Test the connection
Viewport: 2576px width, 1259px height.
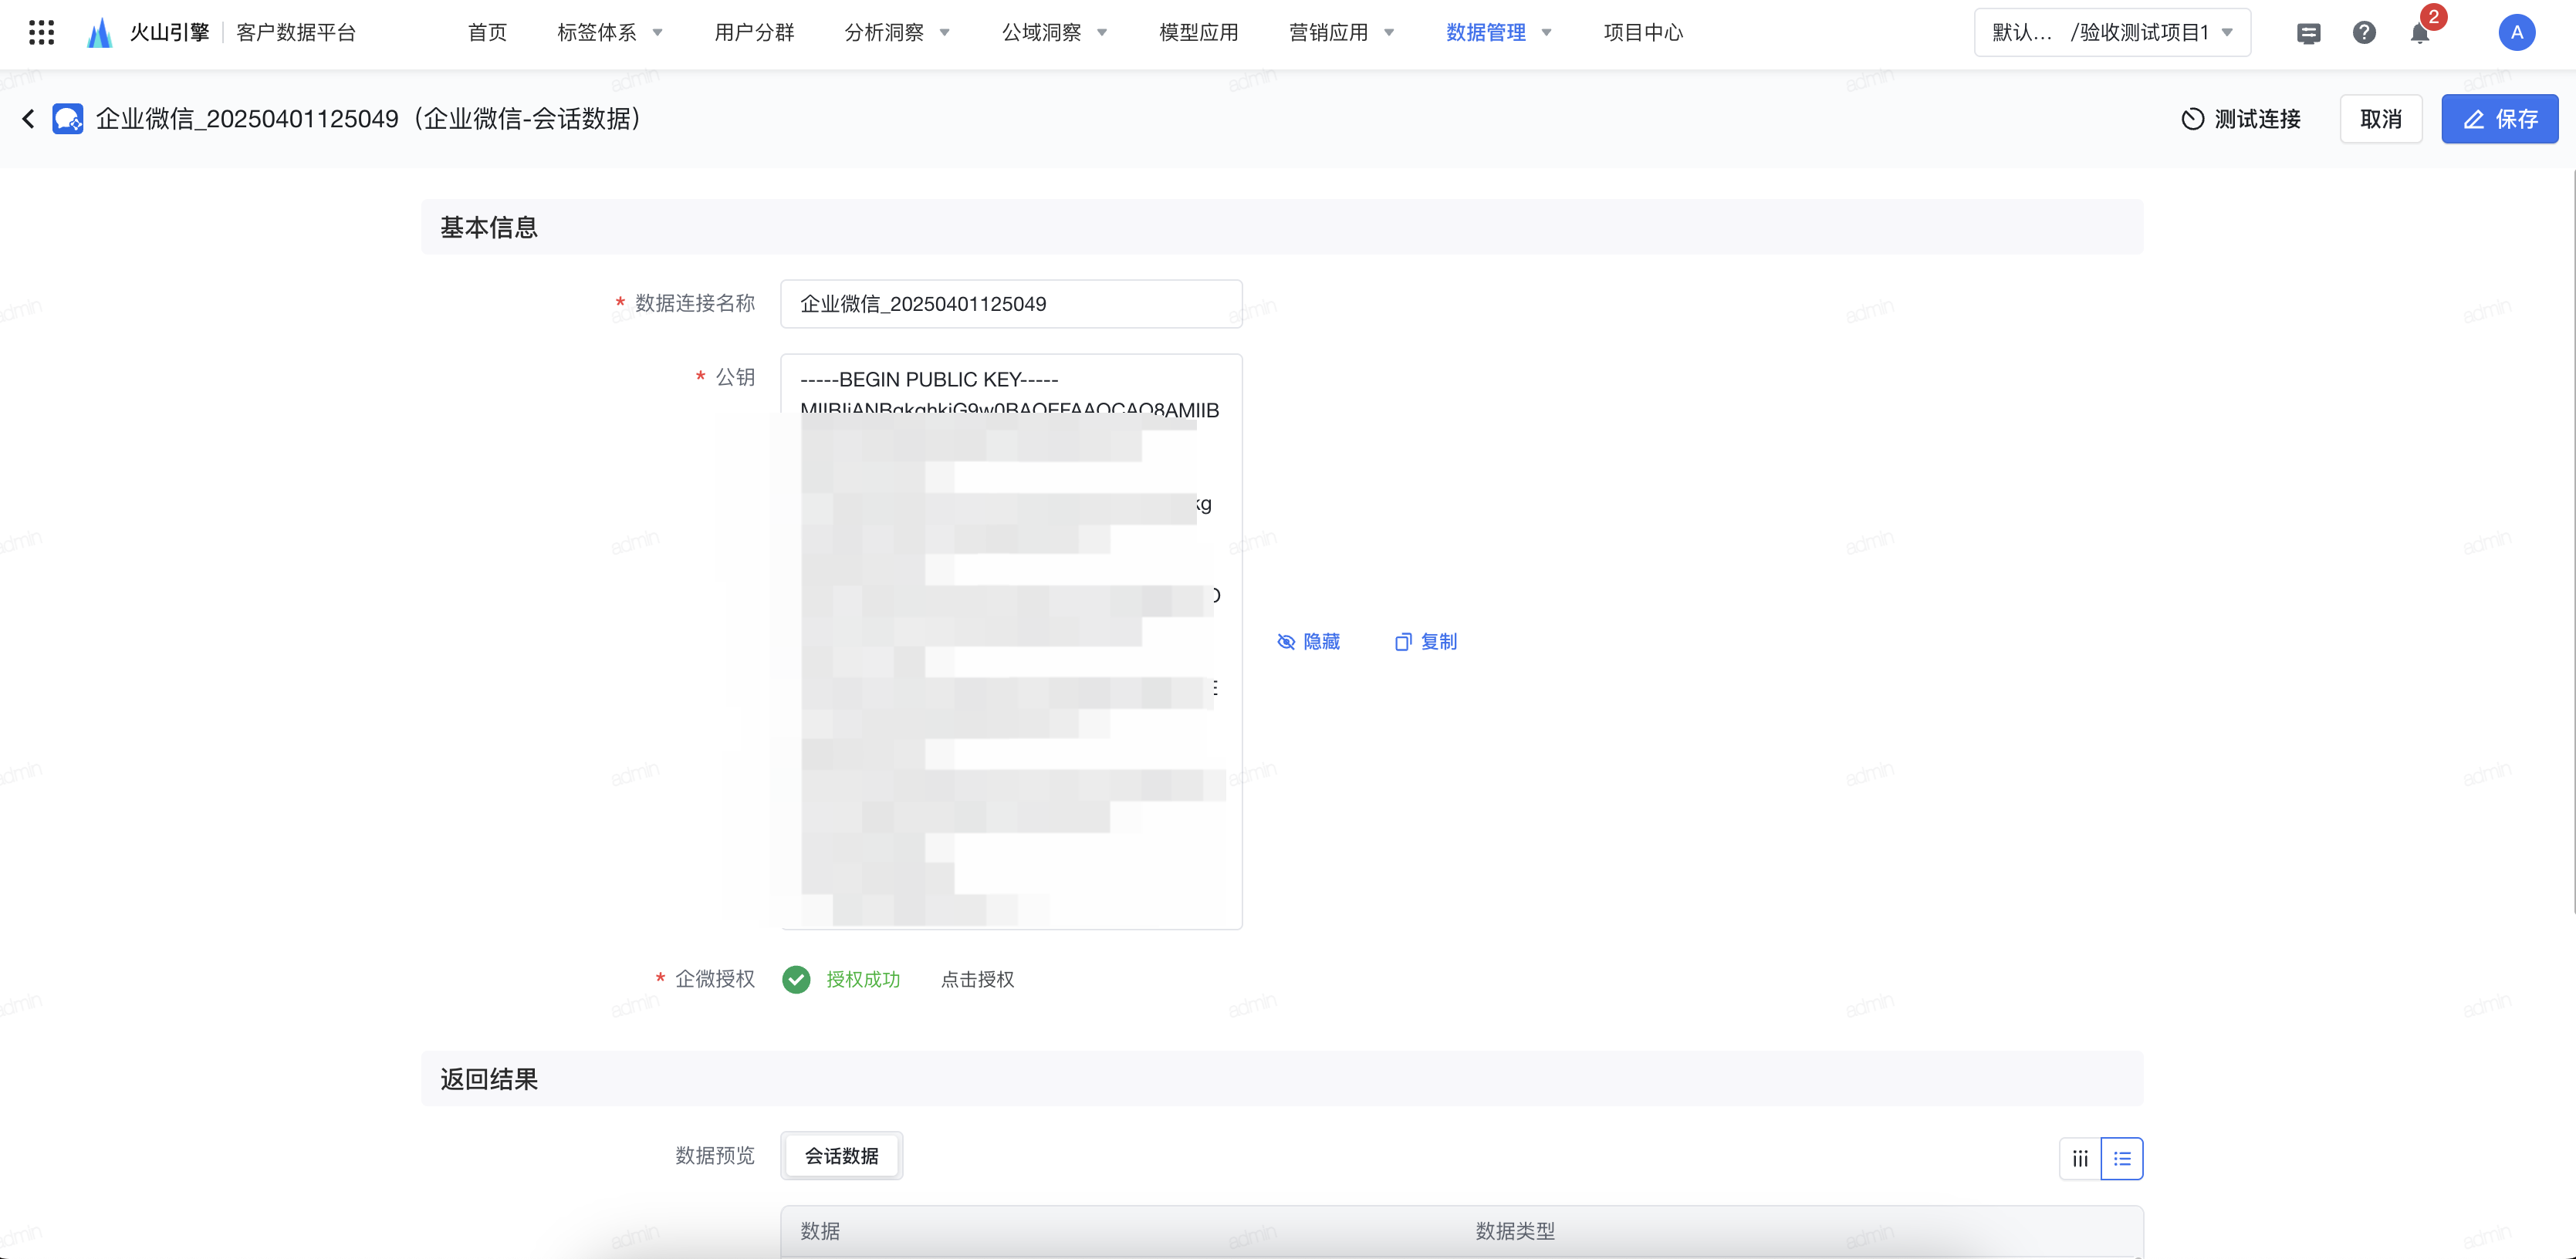click(2241, 119)
